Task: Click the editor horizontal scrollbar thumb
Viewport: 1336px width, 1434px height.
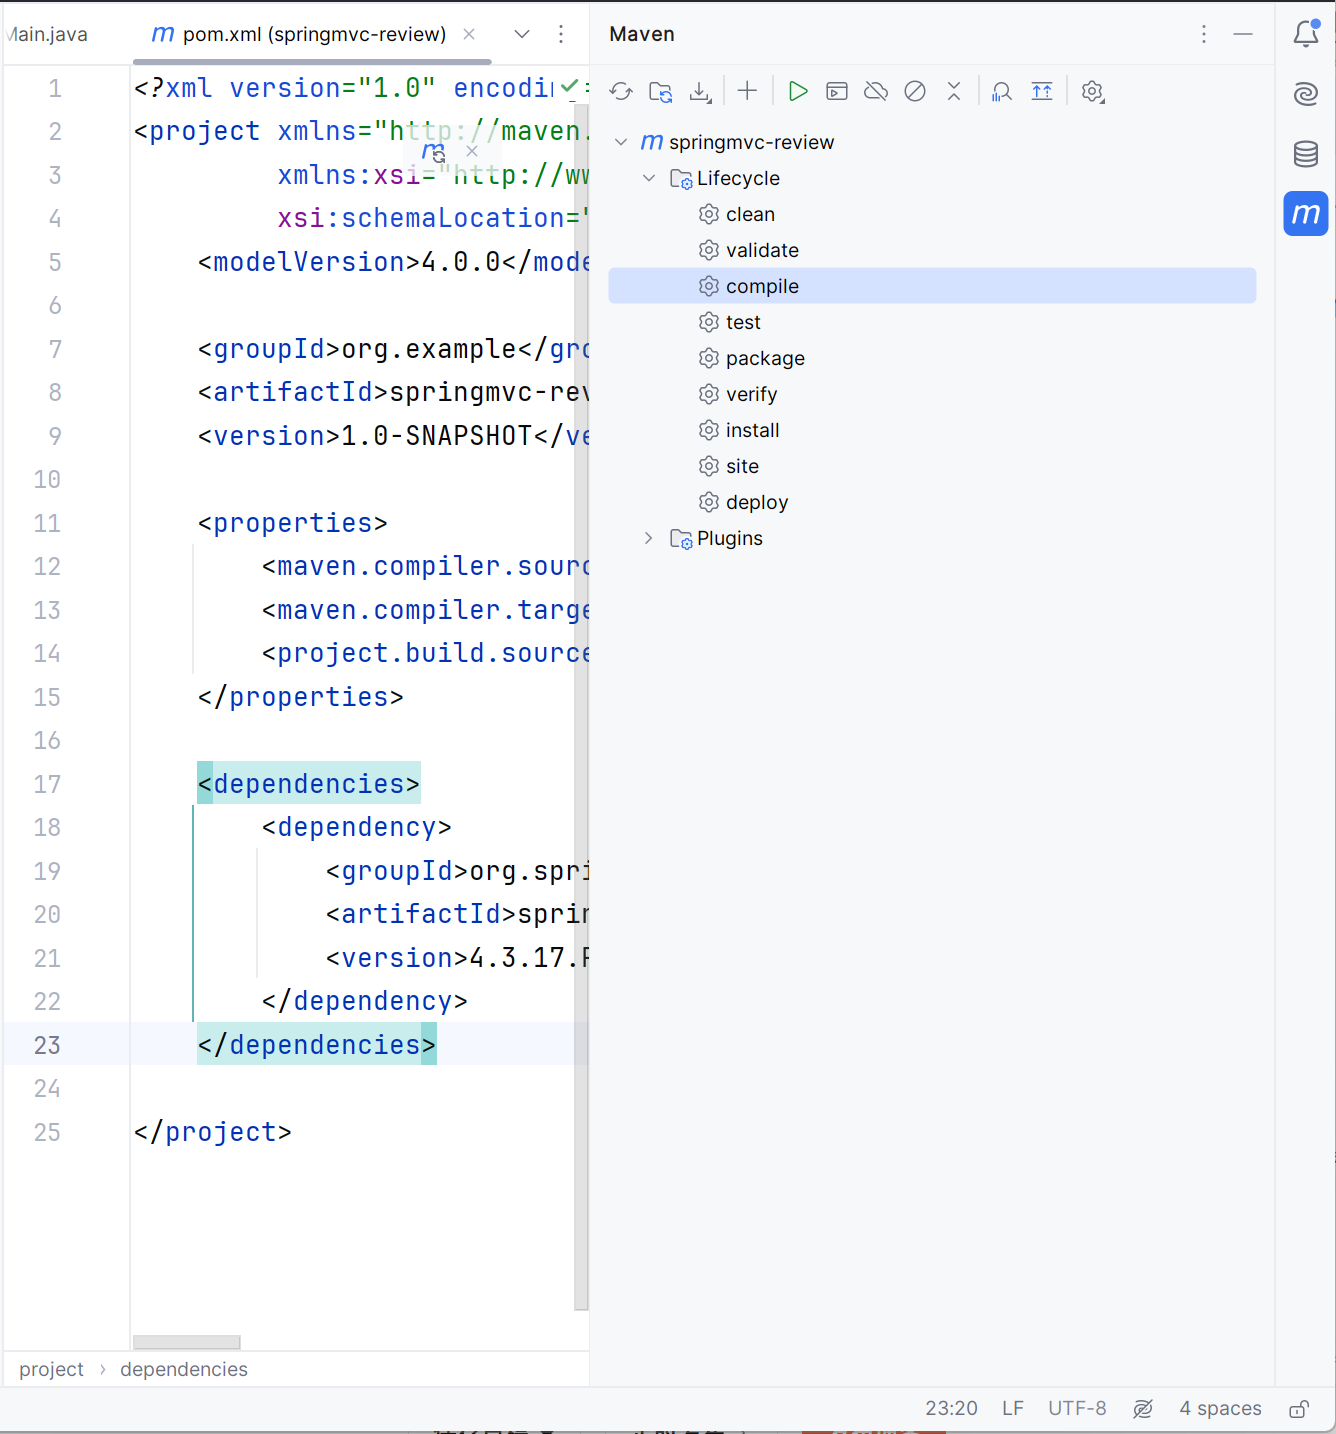Action: point(187,1342)
